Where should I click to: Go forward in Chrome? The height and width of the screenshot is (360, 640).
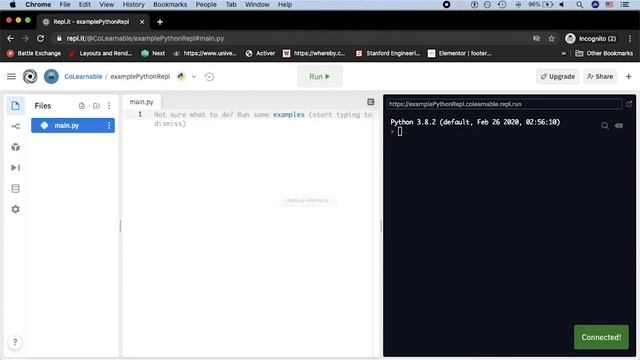tap(25, 38)
